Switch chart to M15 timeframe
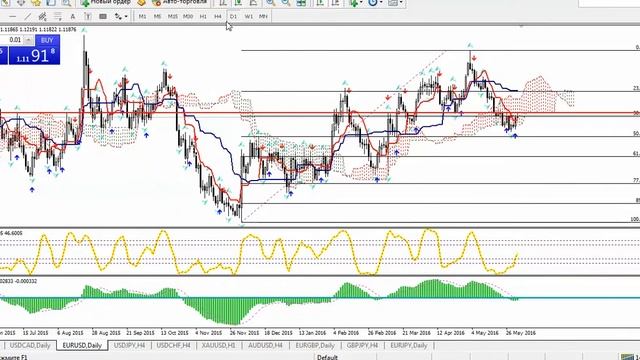 point(173,16)
